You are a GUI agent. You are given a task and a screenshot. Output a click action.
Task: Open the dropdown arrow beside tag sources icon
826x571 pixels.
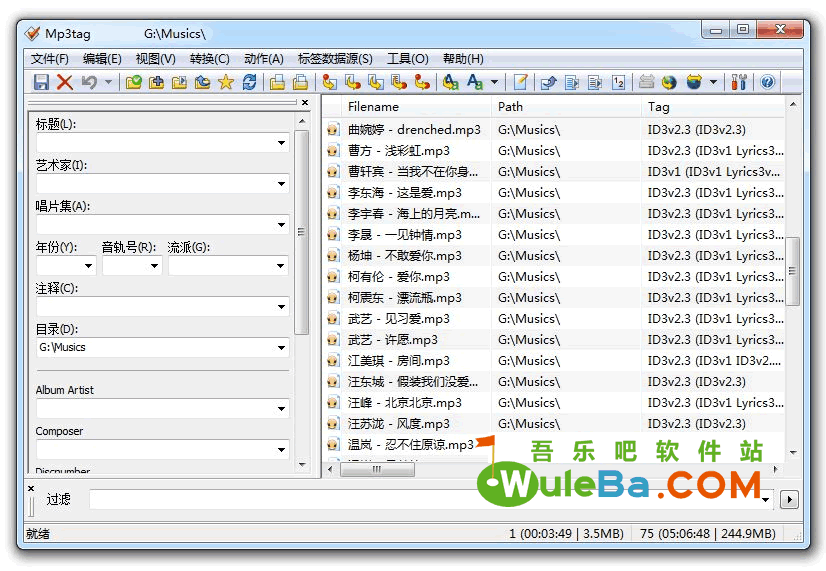pyautogui.click(x=713, y=82)
